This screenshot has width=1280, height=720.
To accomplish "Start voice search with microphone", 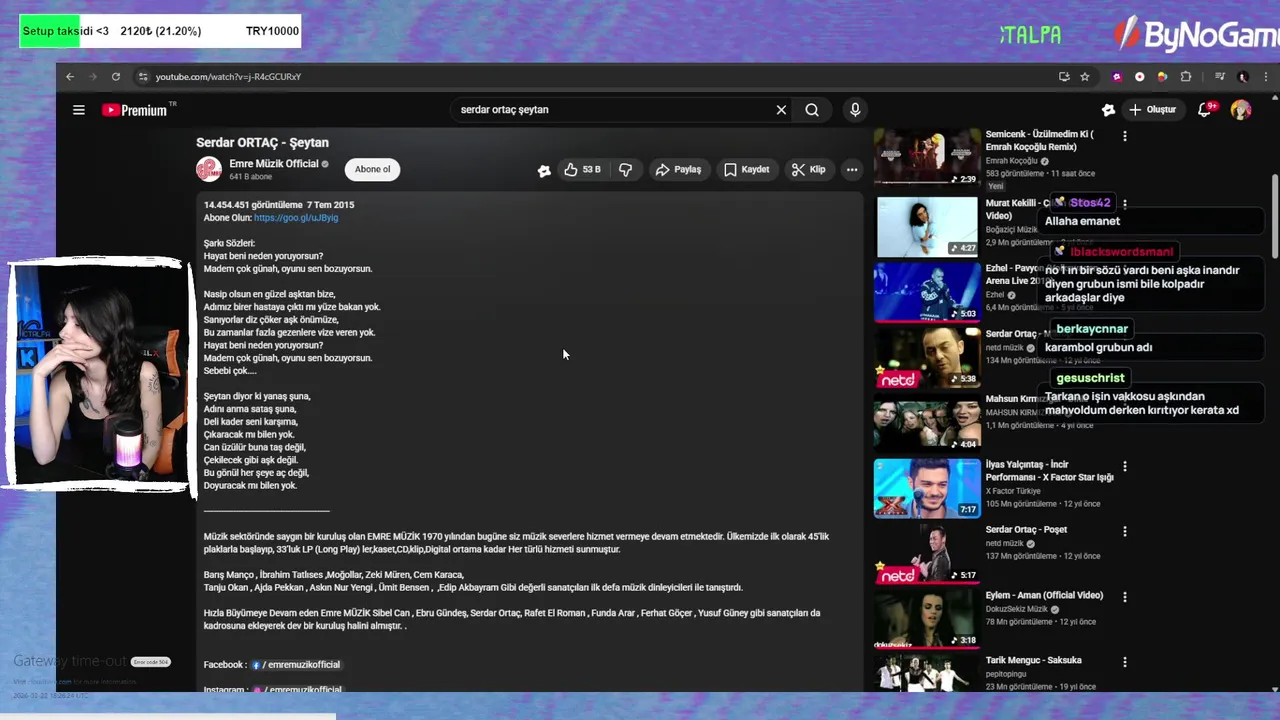I will click(855, 110).
